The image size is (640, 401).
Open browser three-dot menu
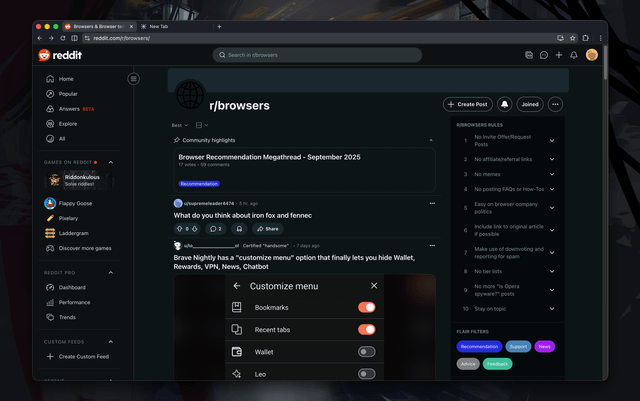[x=600, y=38]
